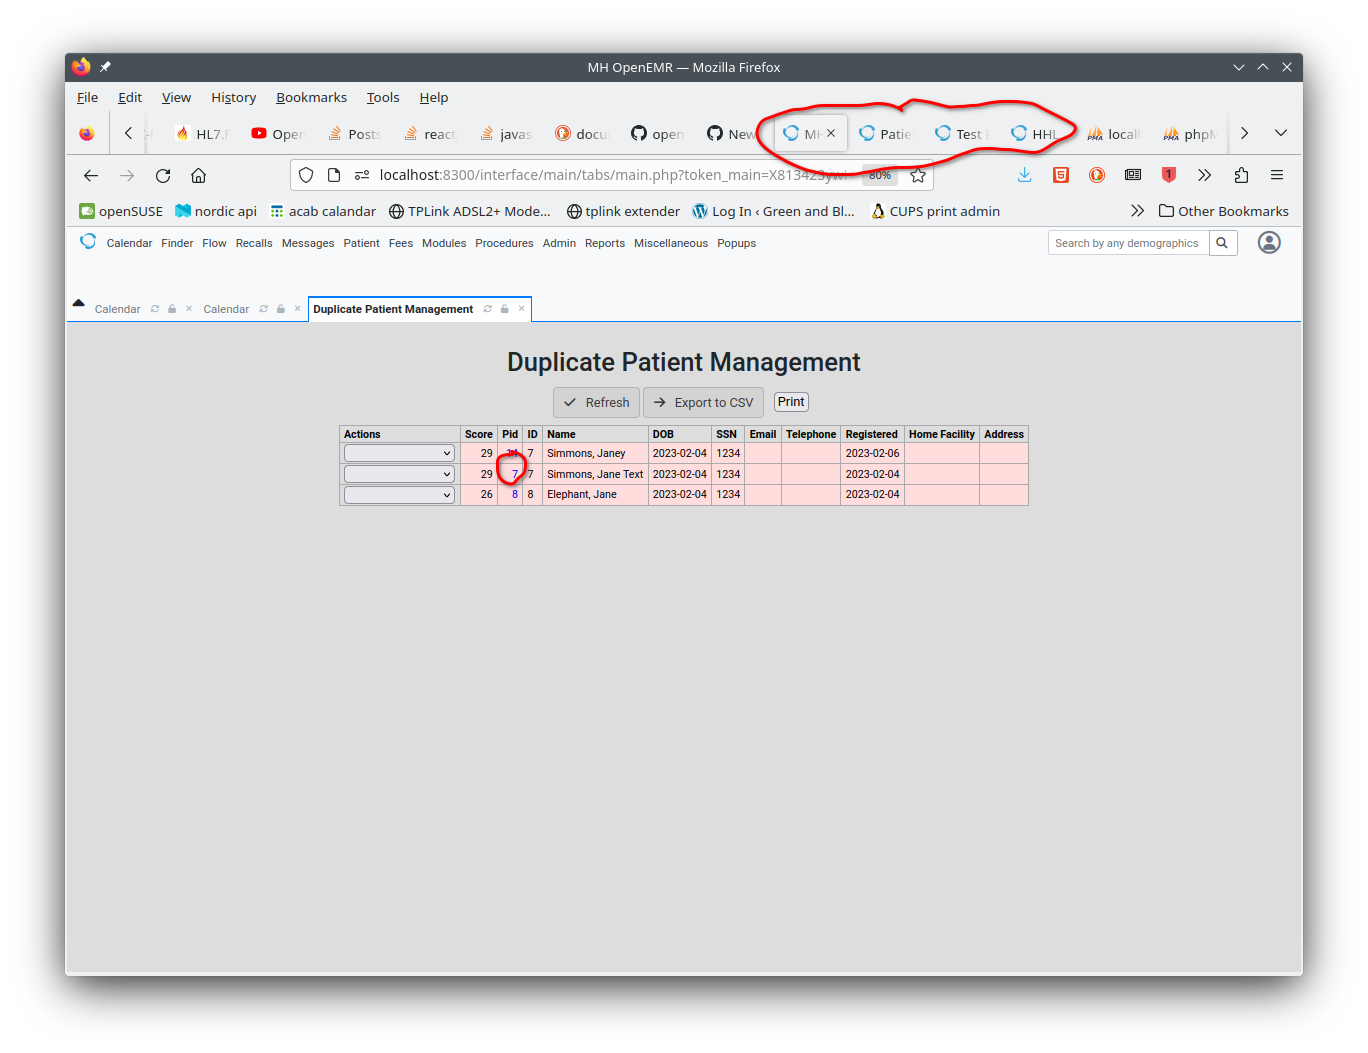Reload the Duplicate Patient Management tab
This screenshot has width=1368, height=1053.
487,309
